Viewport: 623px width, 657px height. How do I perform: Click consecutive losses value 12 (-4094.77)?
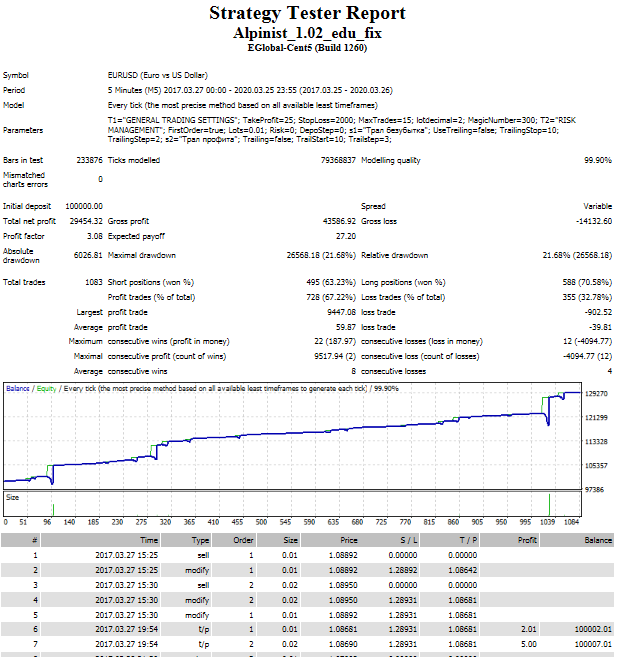tap(587, 342)
